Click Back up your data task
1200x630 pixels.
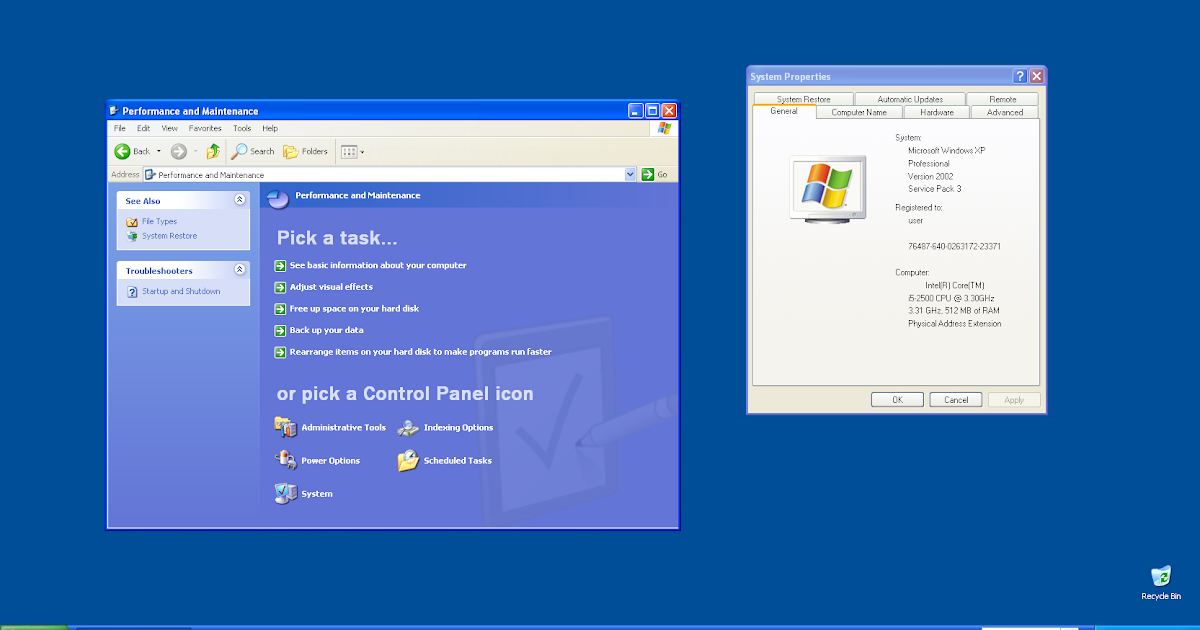pos(326,330)
